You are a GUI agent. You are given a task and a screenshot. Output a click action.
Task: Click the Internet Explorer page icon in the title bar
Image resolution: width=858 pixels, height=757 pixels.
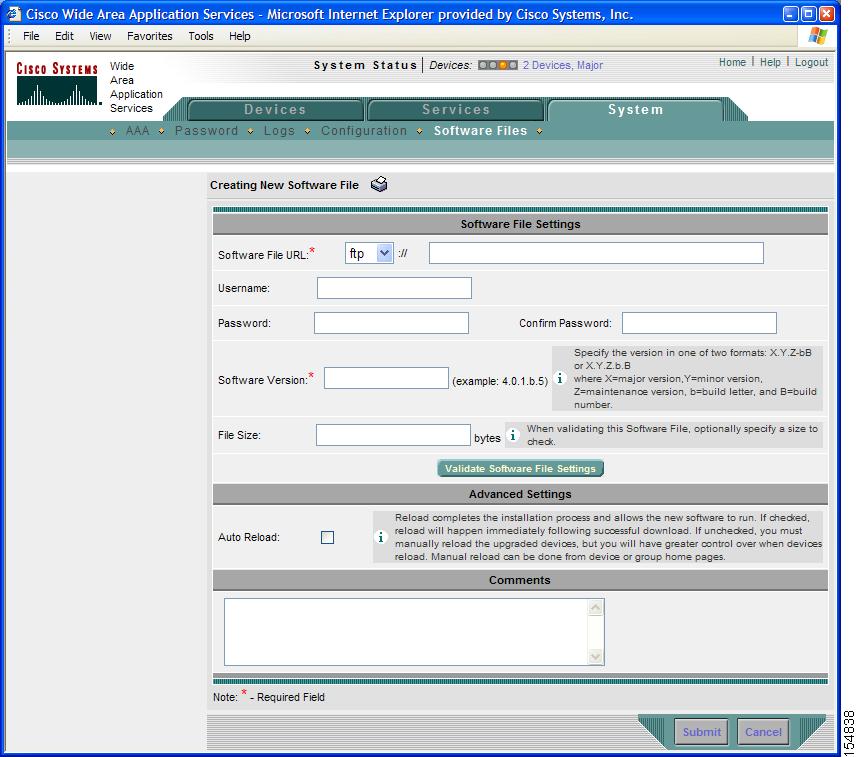[14, 14]
